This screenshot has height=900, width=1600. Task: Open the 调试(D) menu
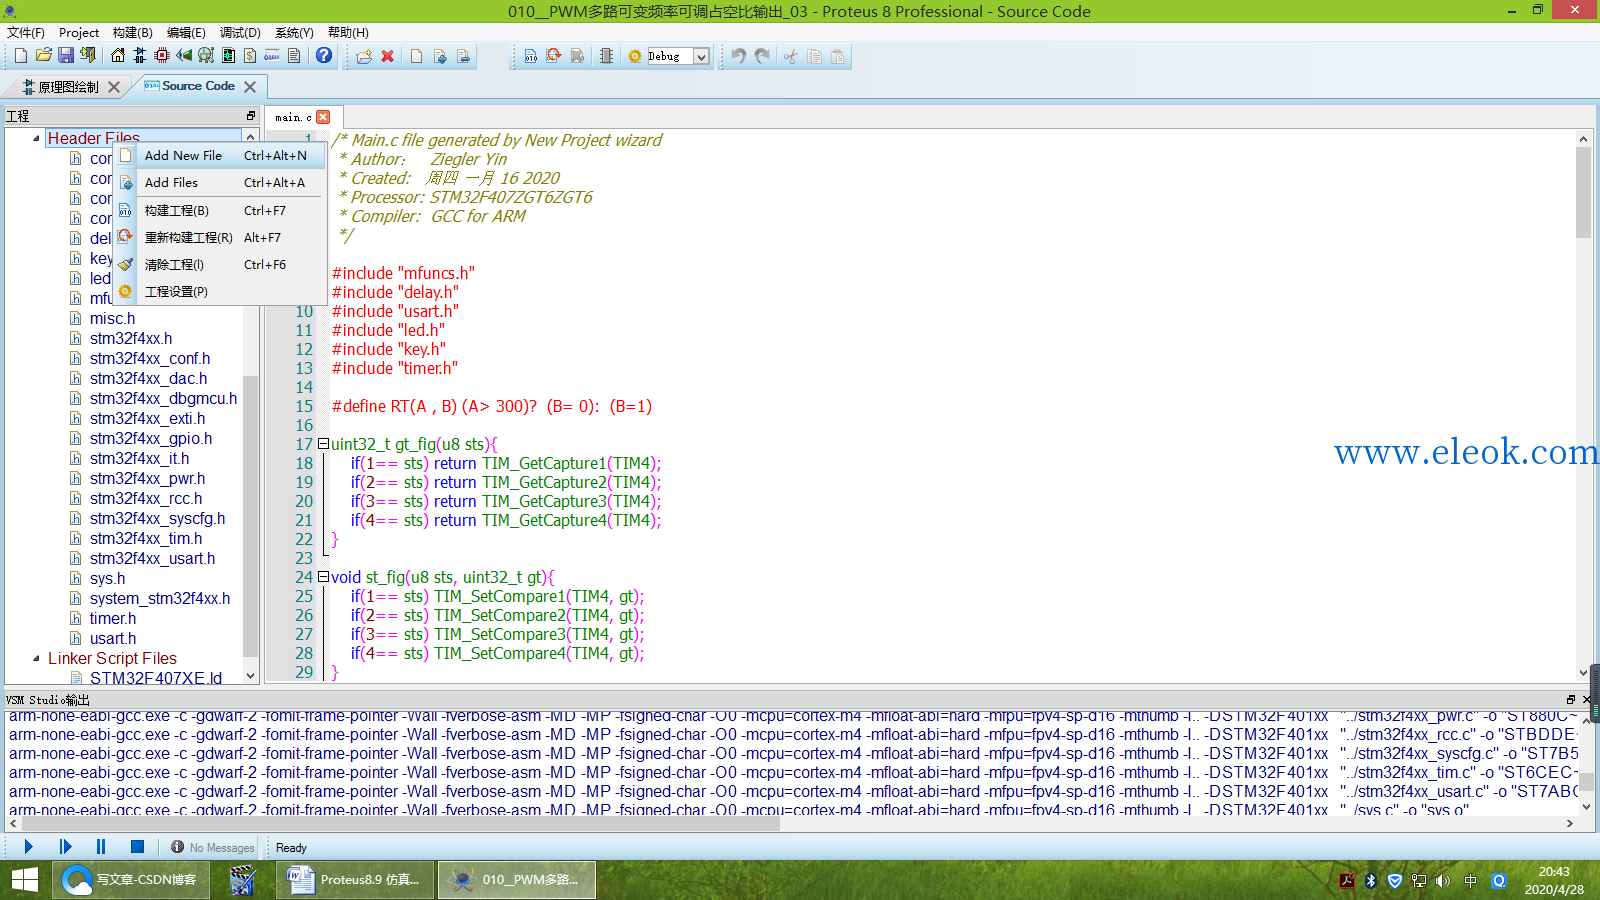(x=240, y=33)
